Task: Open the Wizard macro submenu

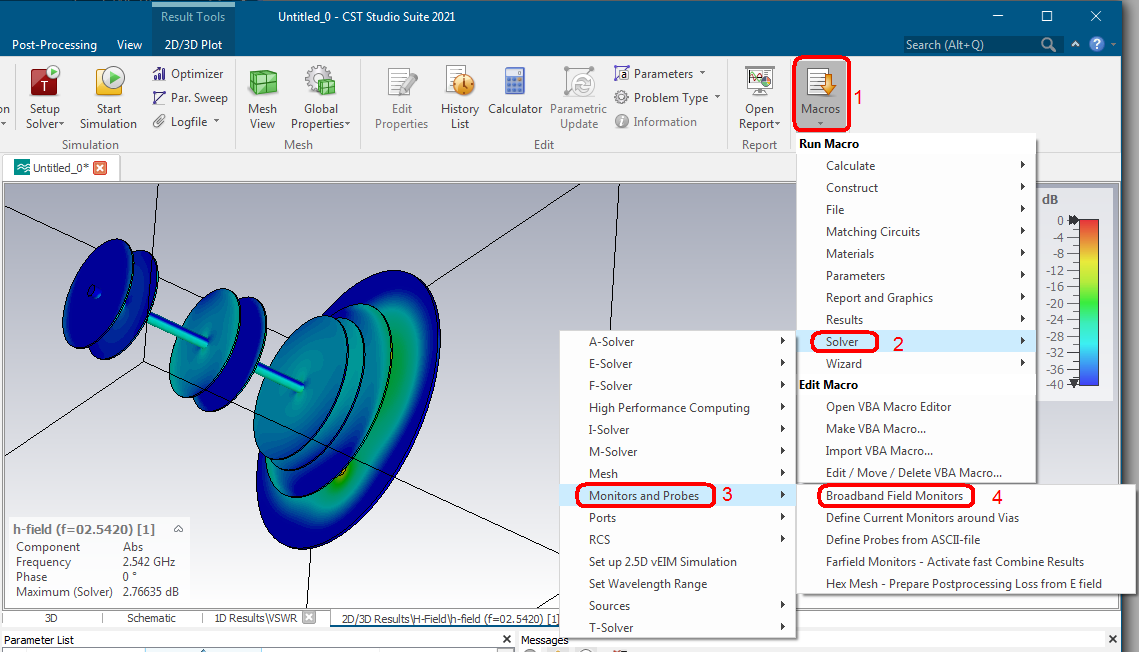Action: coord(917,364)
